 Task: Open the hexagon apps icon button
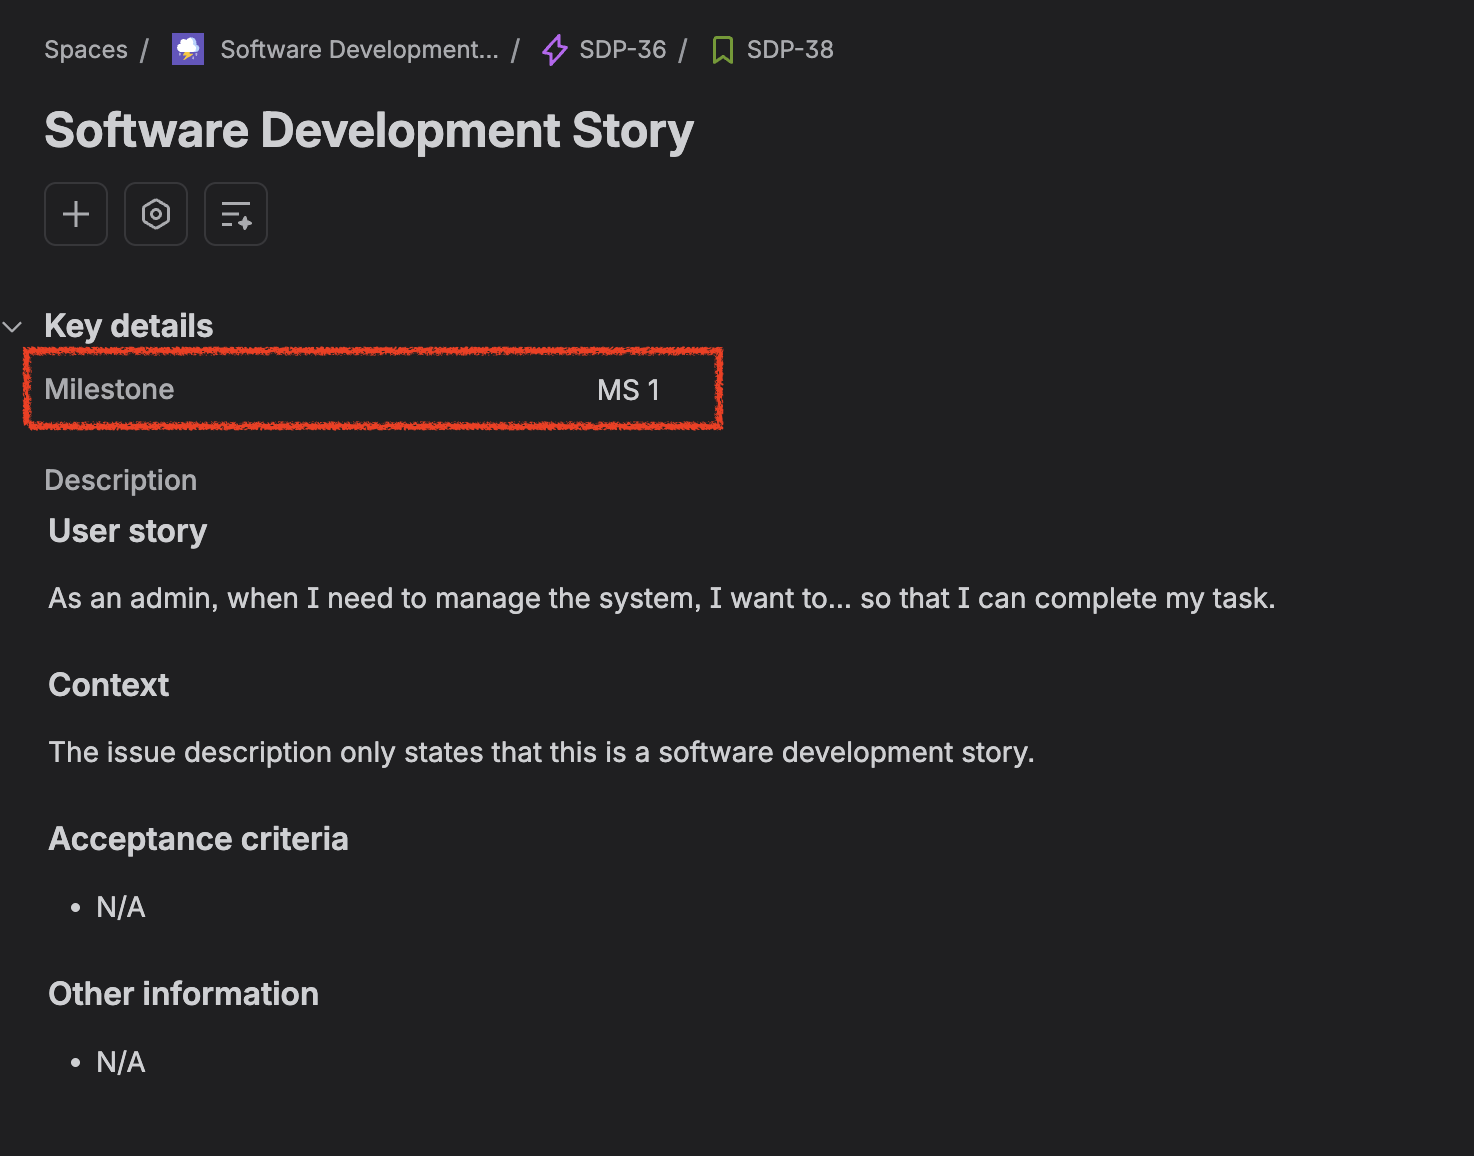tap(156, 214)
